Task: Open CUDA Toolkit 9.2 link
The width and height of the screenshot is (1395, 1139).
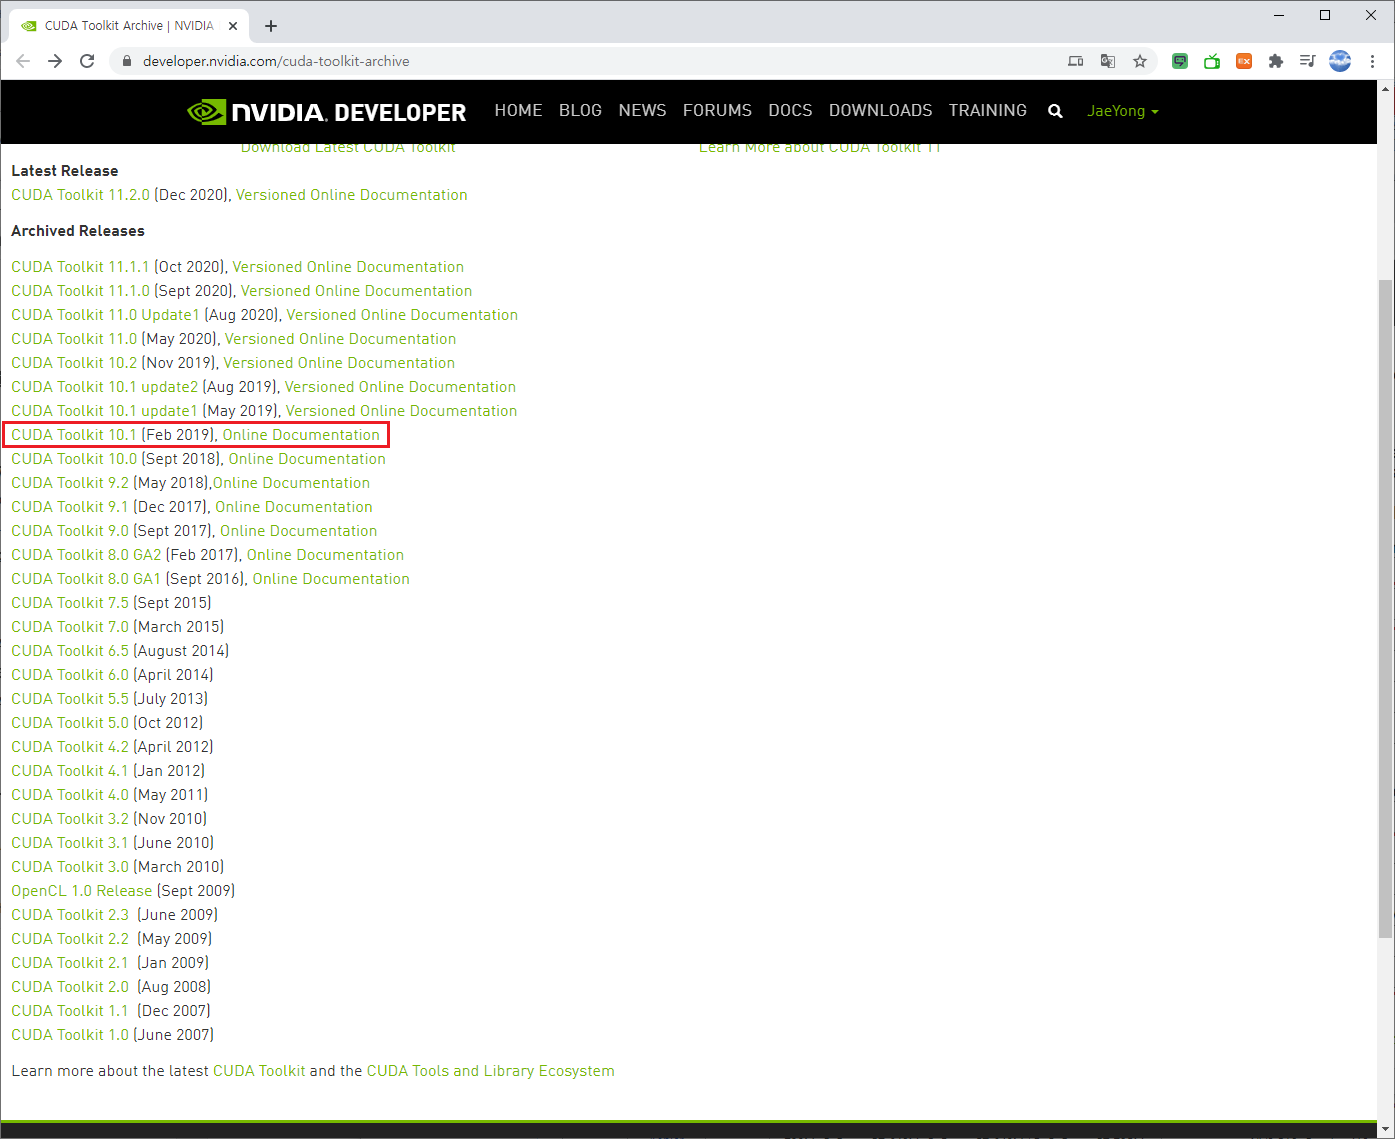Action: (70, 483)
